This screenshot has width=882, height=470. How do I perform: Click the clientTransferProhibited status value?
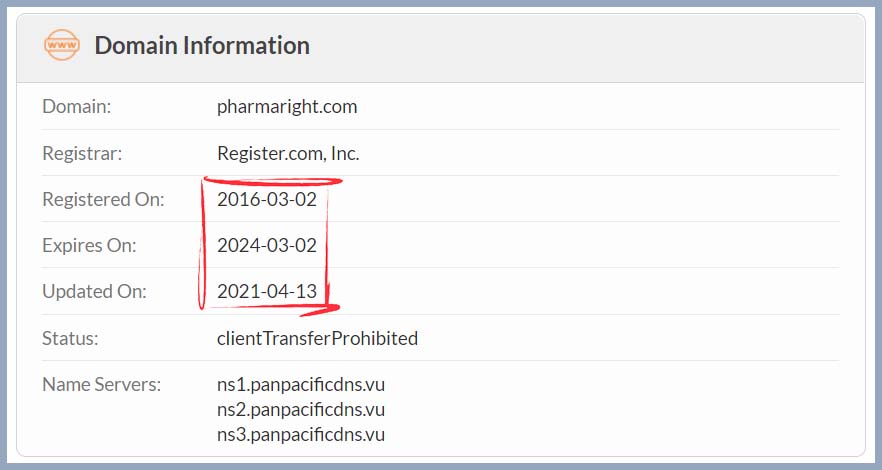click(317, 338)
